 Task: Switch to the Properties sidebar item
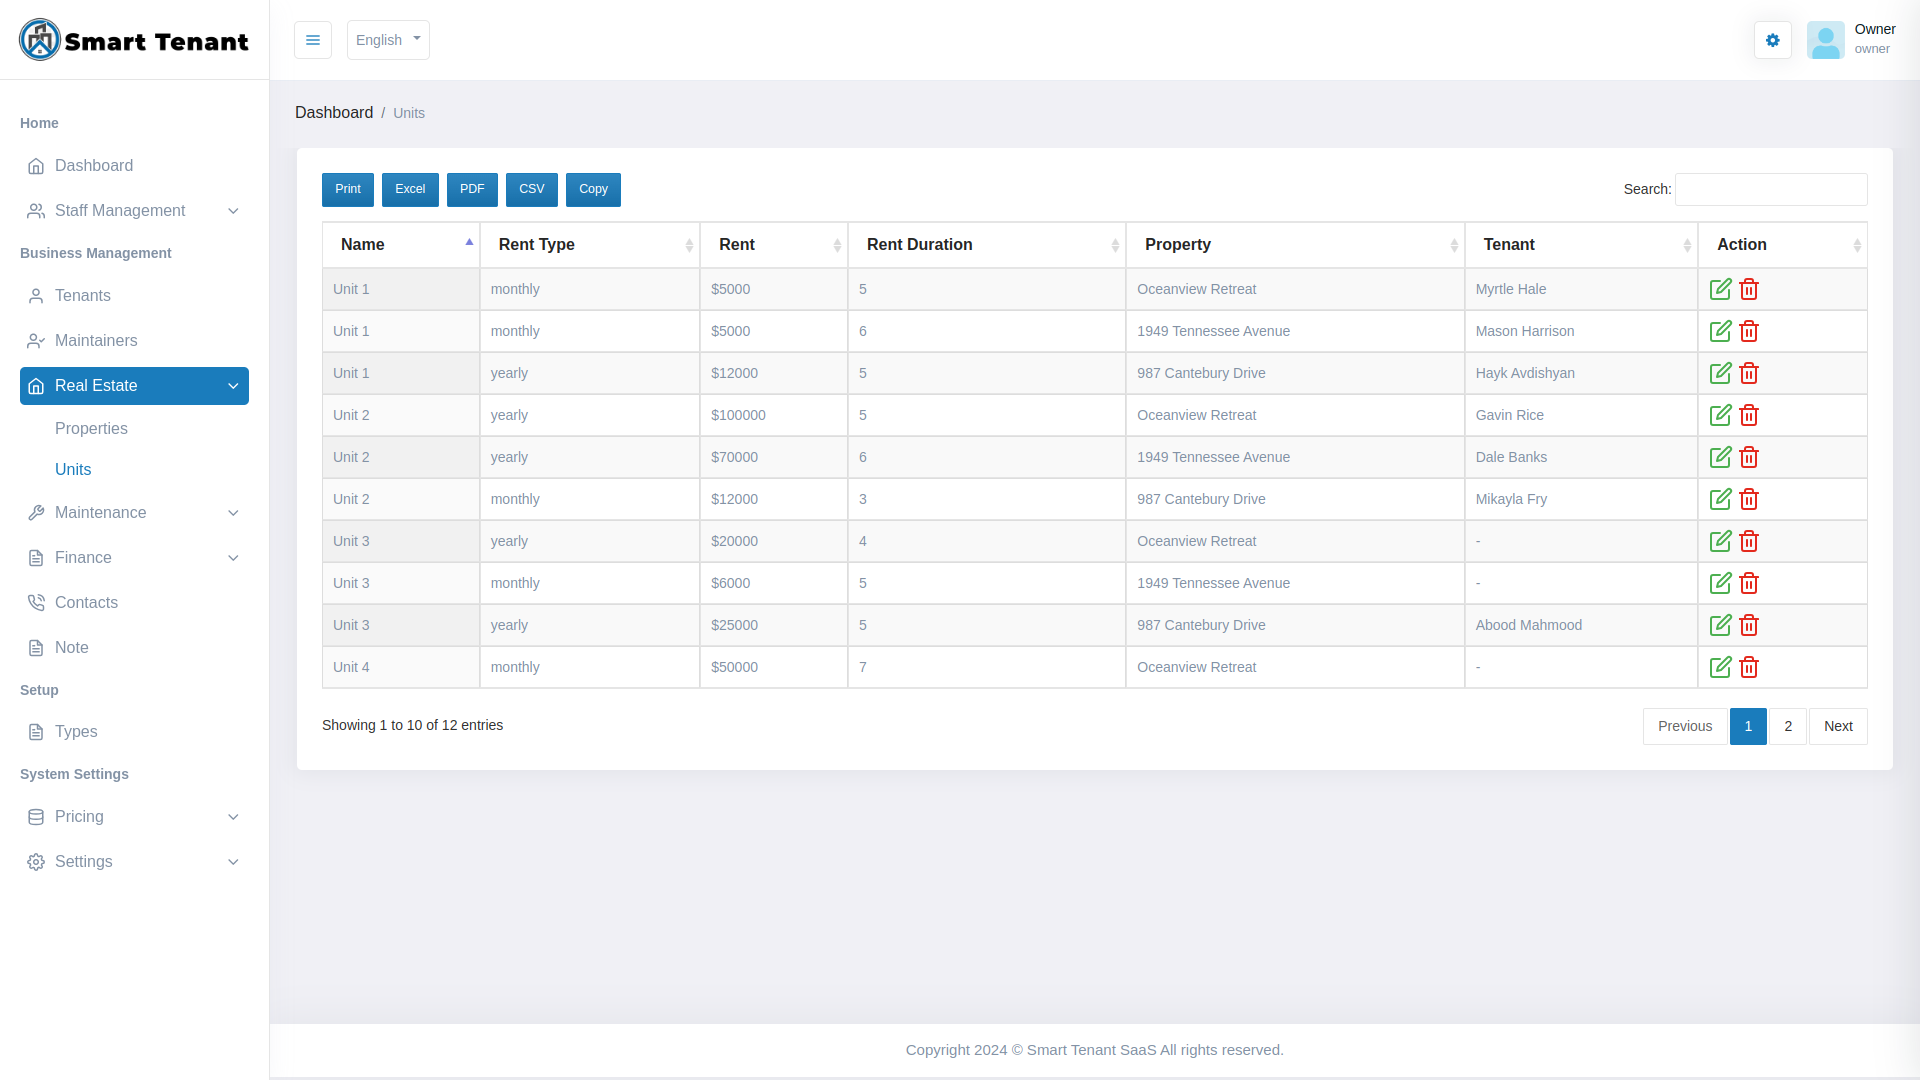pos(91,429)
